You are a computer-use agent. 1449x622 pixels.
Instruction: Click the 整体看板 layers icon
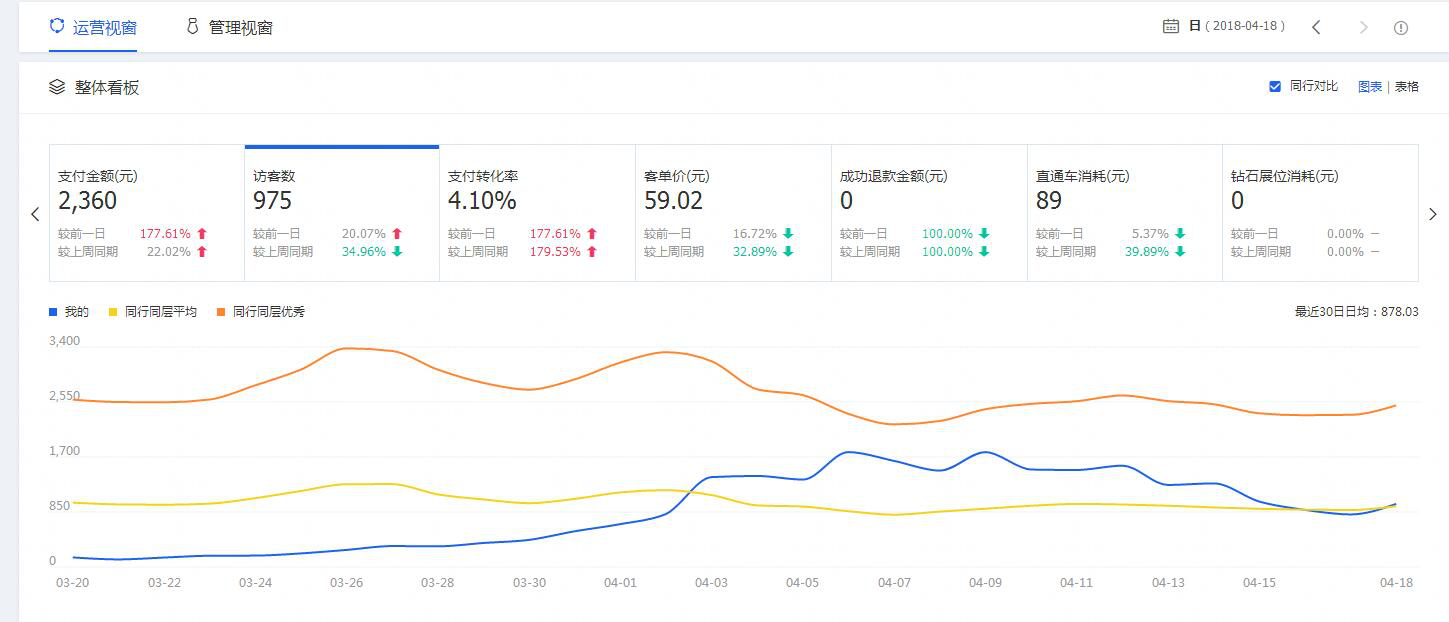(57, 87)
